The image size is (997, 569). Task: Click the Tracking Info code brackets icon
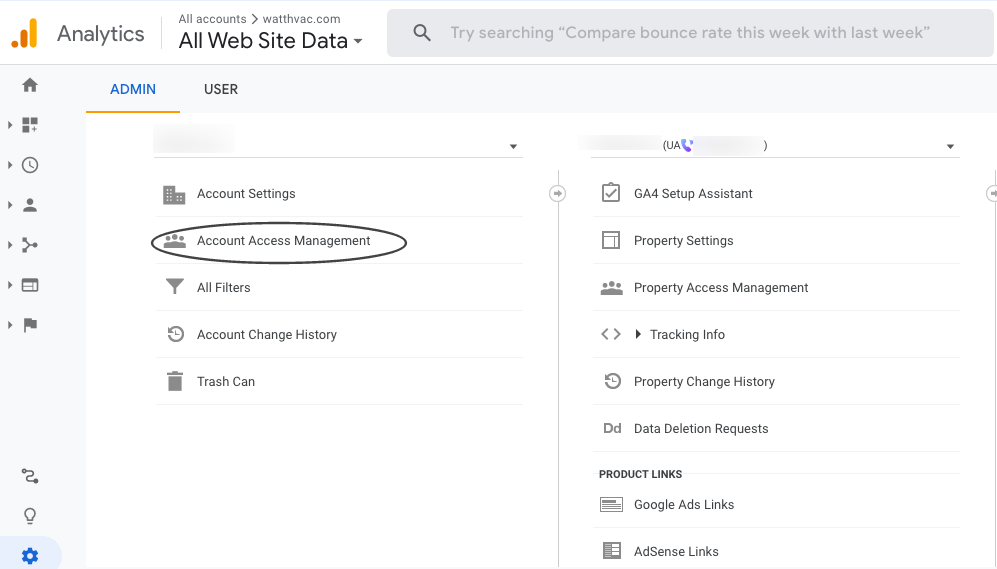[x=611, y=334]
